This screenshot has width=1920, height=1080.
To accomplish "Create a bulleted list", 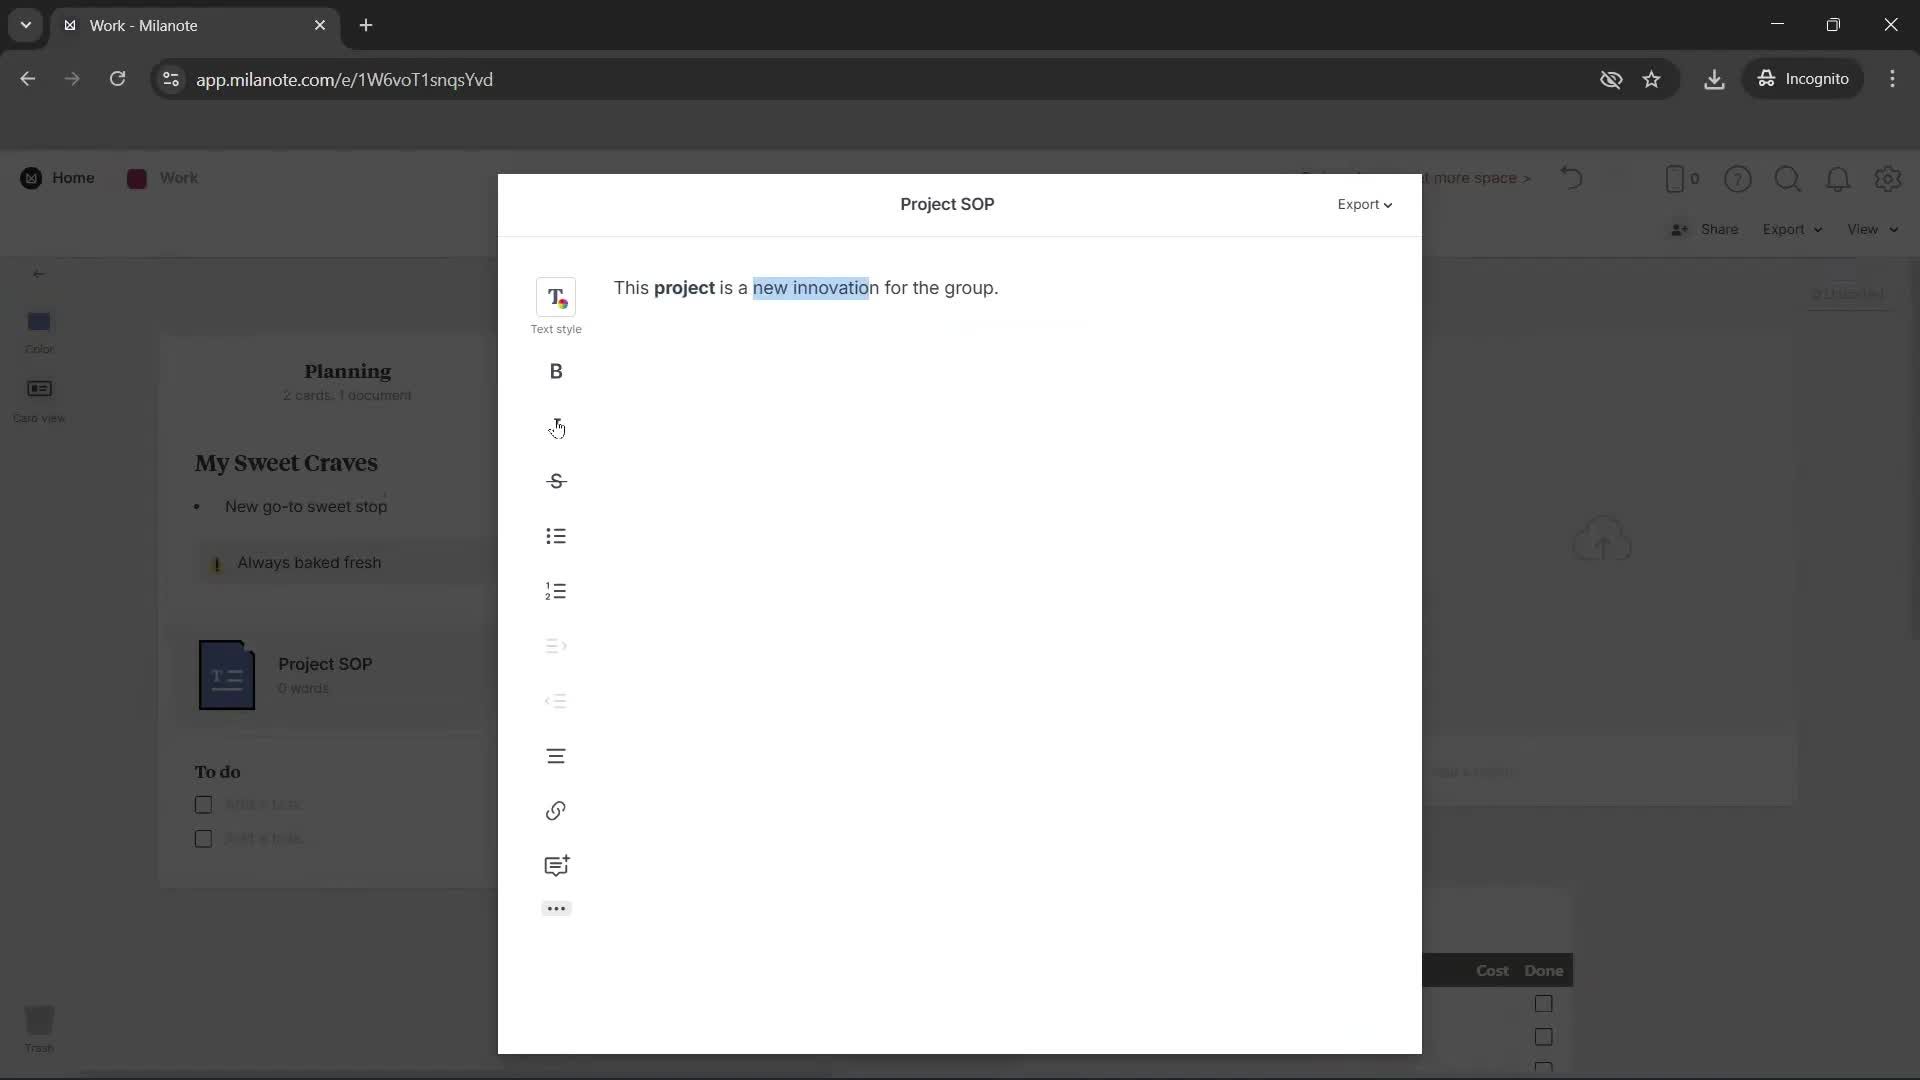I will tap(556, 536).
